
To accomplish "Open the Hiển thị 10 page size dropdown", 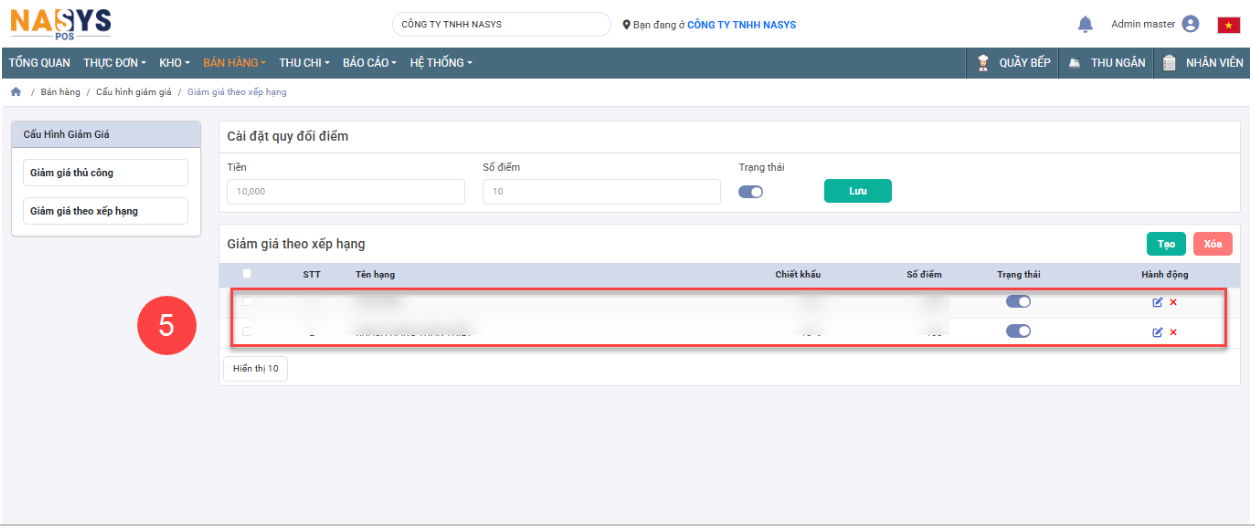I will 255,369.
